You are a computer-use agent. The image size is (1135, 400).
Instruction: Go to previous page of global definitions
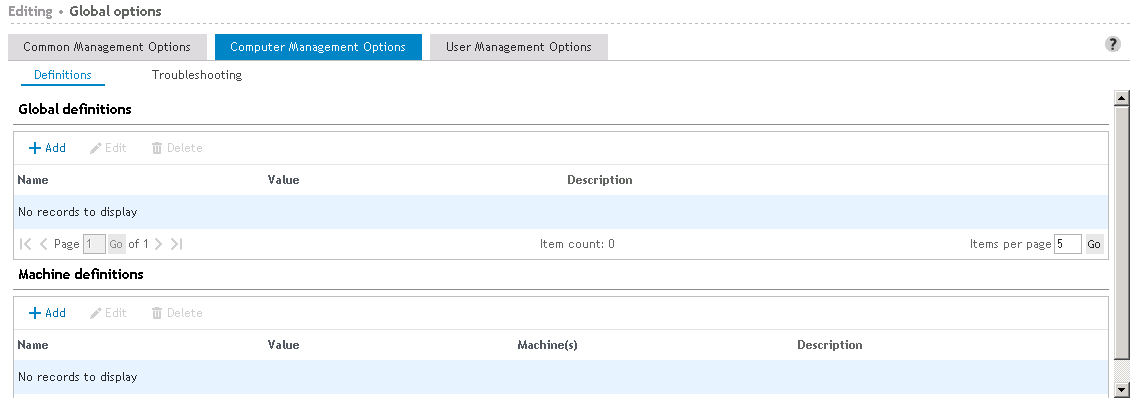click(x=43, y=244)
